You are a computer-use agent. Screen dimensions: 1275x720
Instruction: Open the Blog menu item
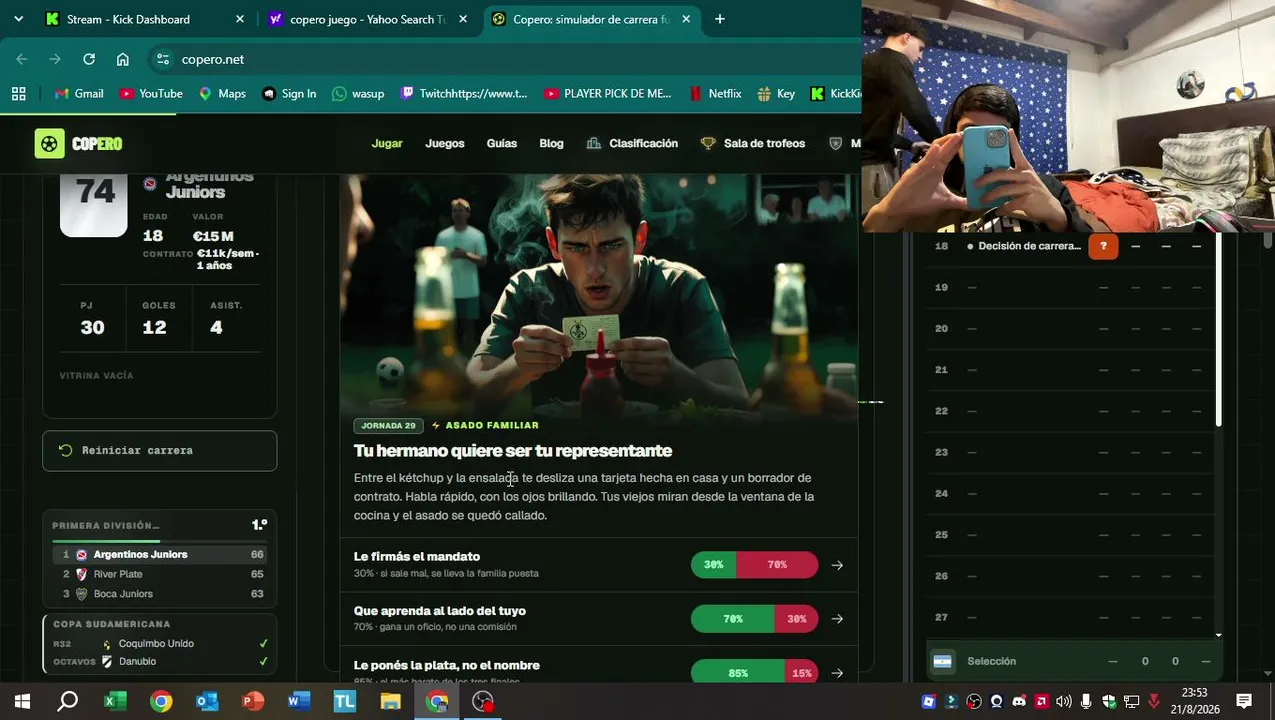(551, 143)
